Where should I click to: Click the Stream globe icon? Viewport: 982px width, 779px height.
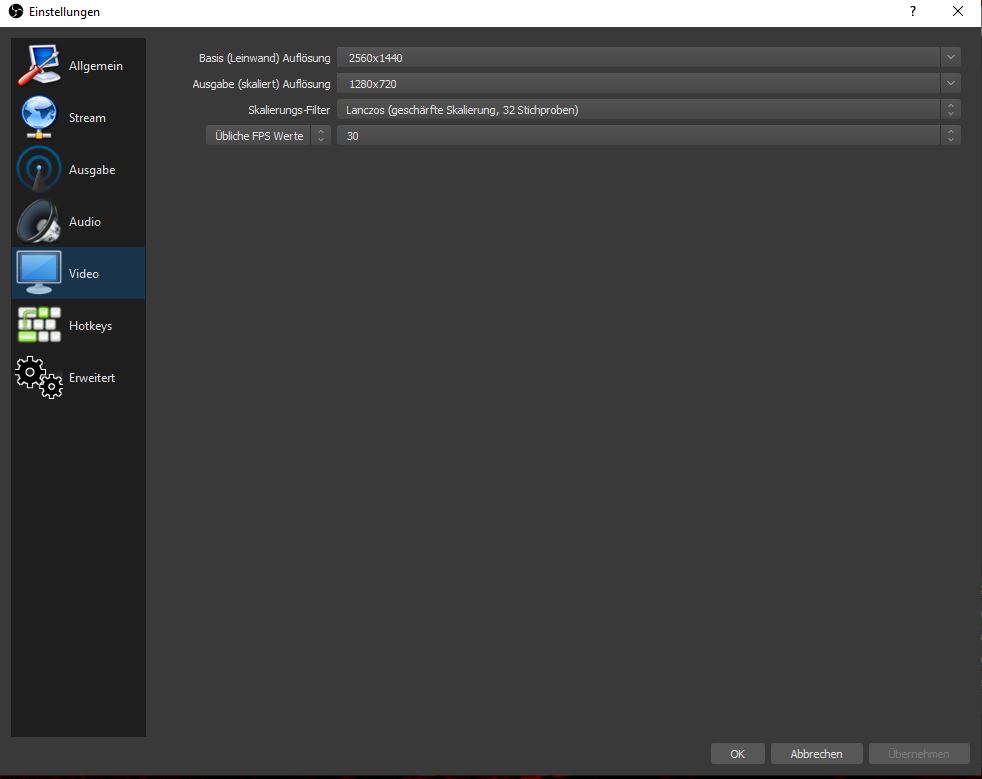pyautogui.click(x=39, y=118)
